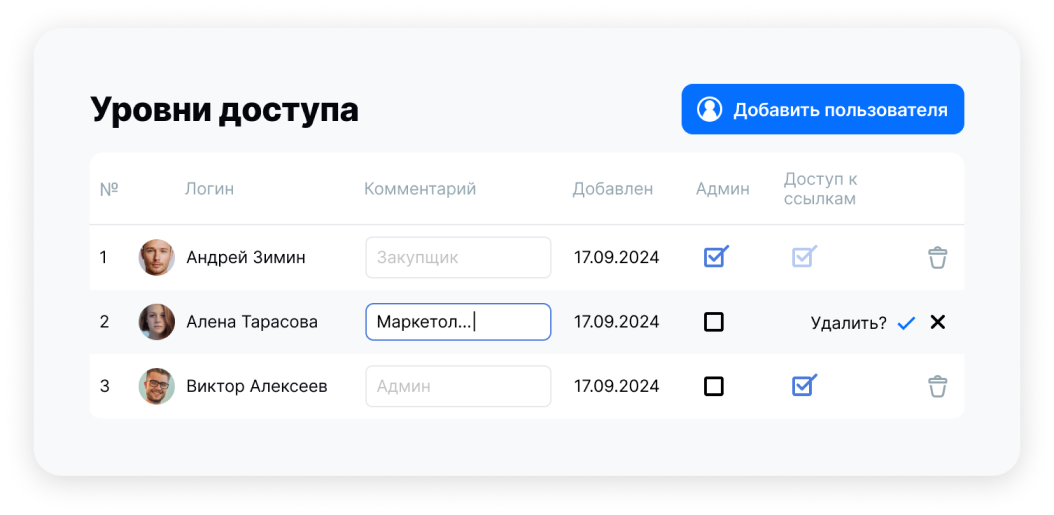Enable Админ checkbox for Алена Тарасова
1054x515 pixels.
(x=714, y=322)
